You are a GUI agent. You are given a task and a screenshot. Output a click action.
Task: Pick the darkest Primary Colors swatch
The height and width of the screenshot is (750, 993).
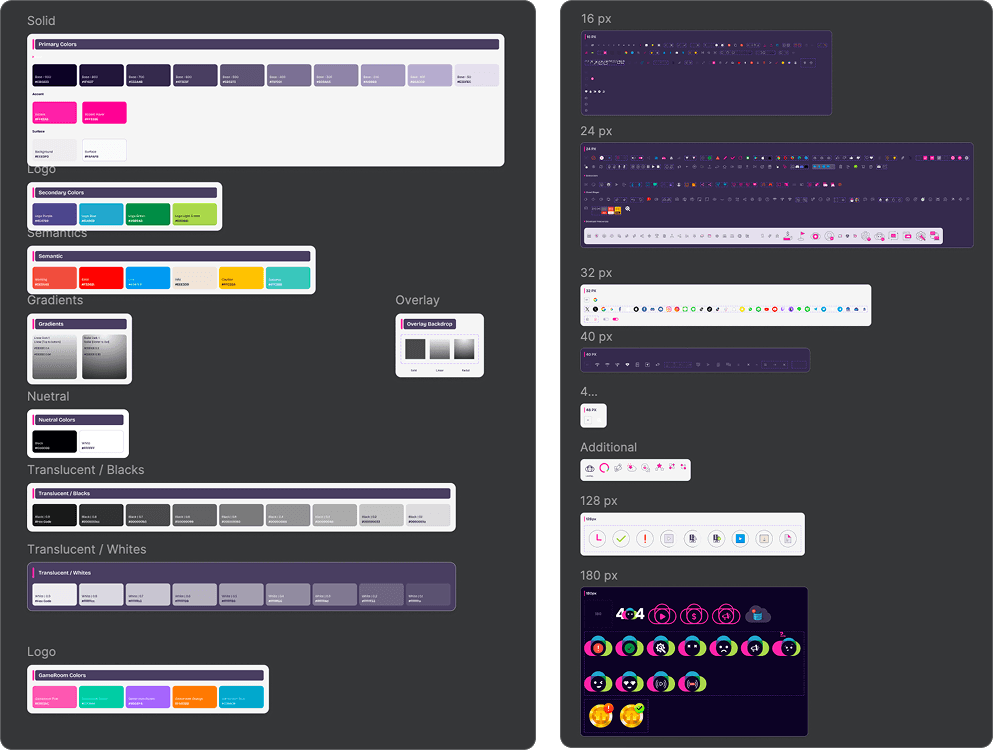click(54, 75)
